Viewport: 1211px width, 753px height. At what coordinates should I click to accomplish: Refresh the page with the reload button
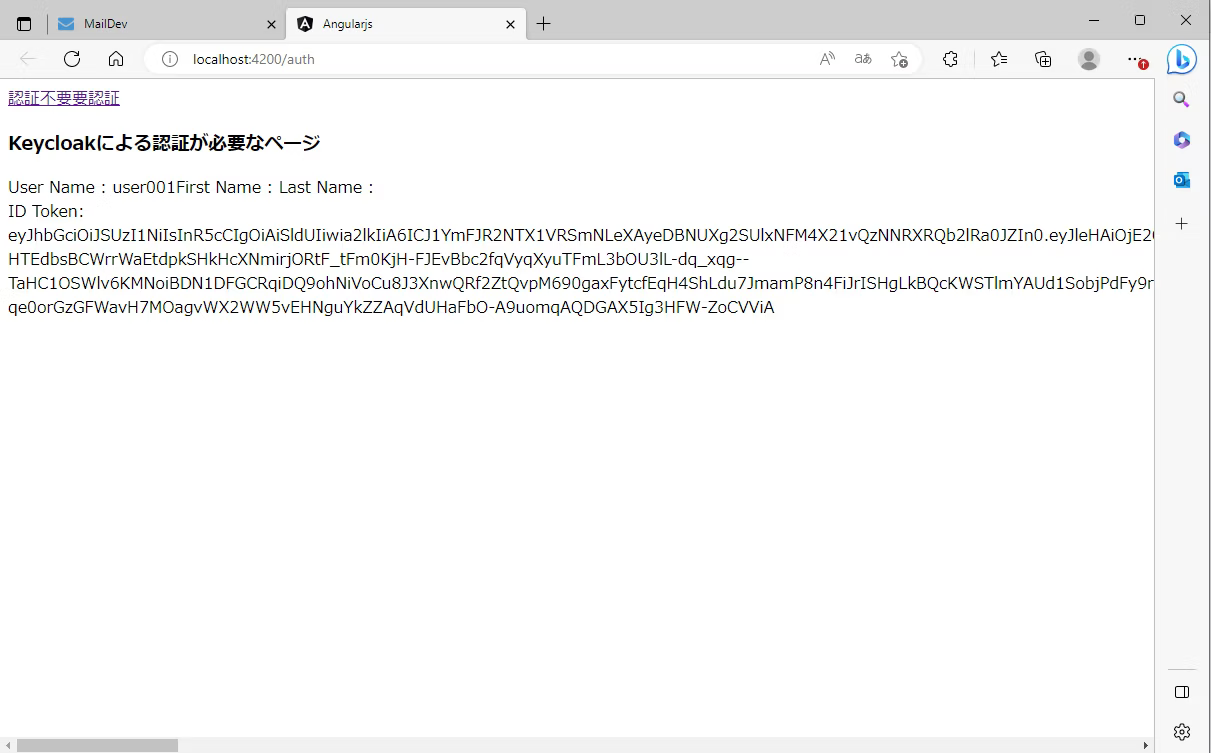tap(72, 59)
